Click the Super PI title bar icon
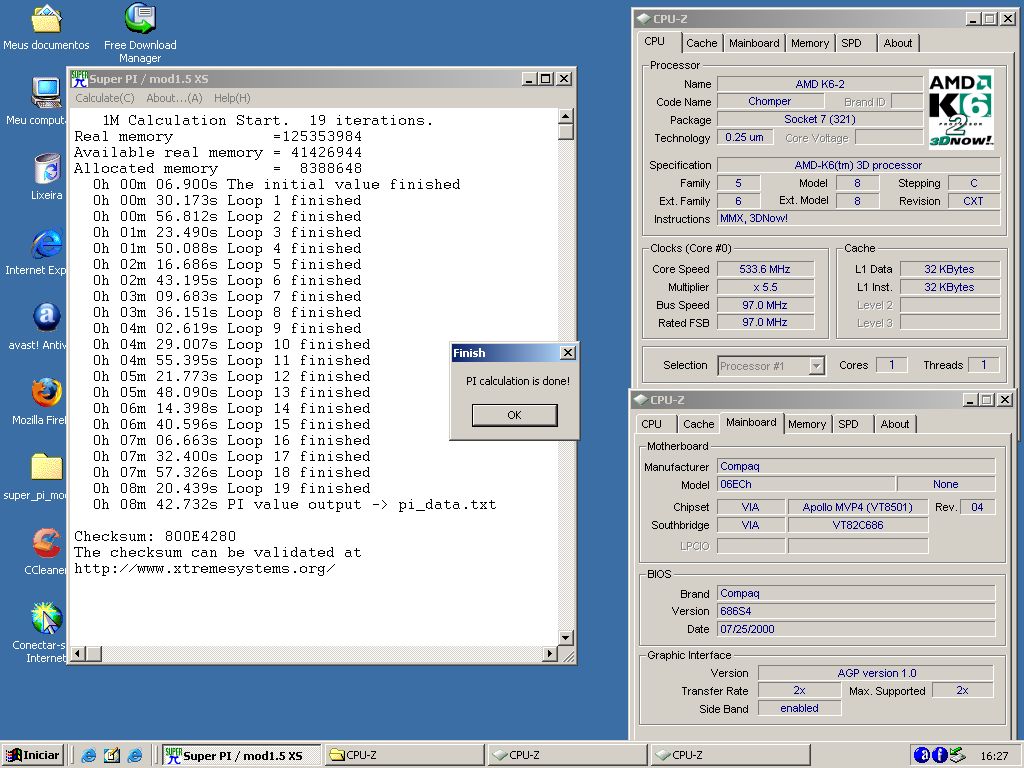Screen dimensions: 1024x768 click(x=79, y=79)
